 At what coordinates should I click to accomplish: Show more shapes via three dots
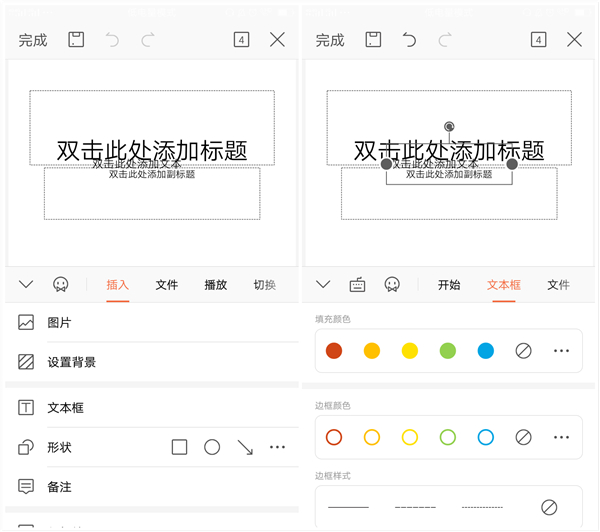277,447
